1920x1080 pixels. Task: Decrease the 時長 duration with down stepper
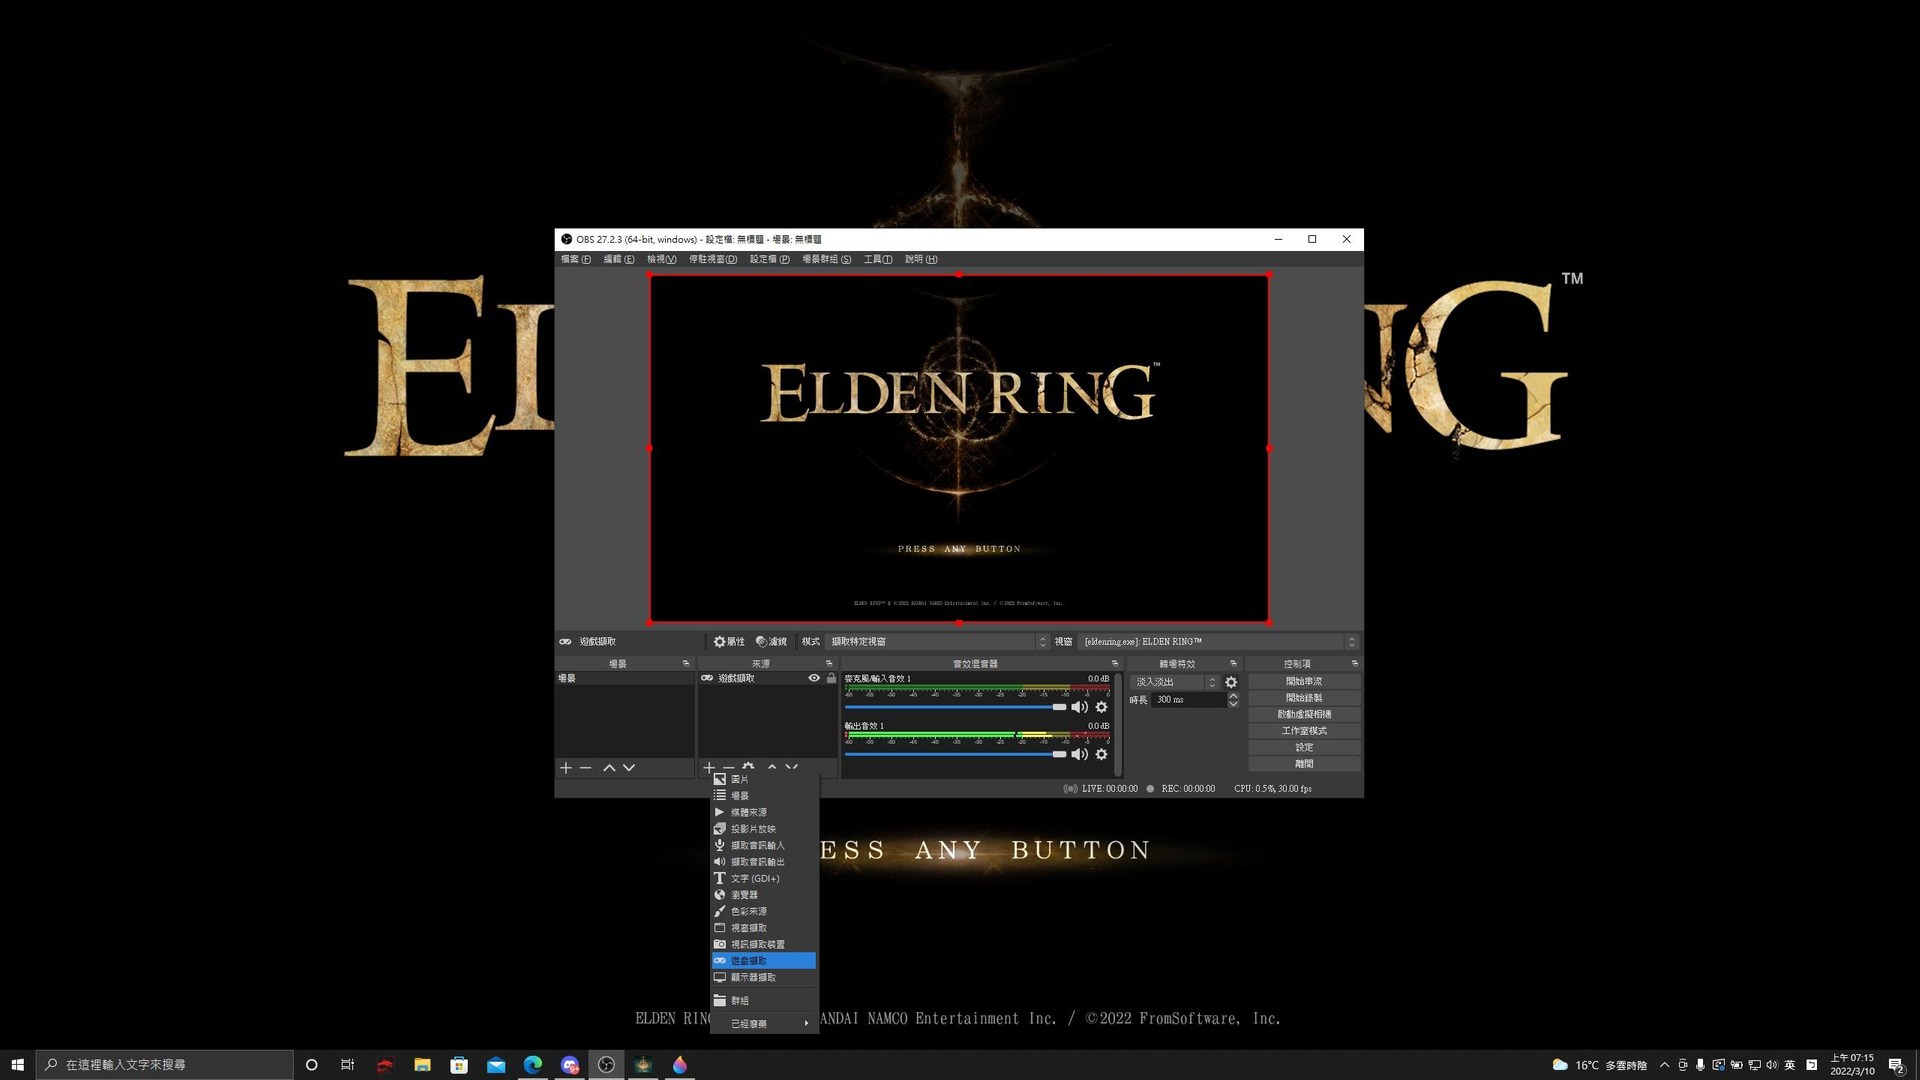click(x=1233, y=704)
